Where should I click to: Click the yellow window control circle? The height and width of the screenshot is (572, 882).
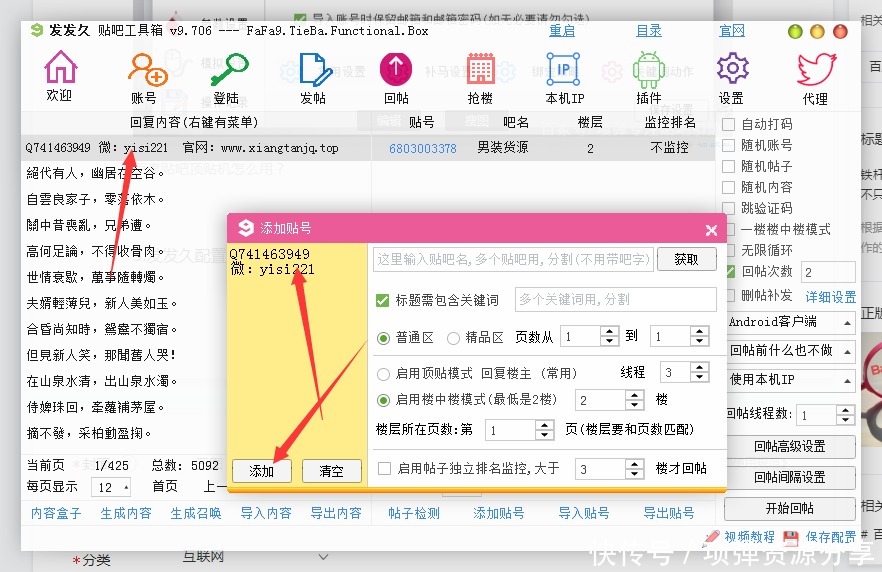coord(817,31)
